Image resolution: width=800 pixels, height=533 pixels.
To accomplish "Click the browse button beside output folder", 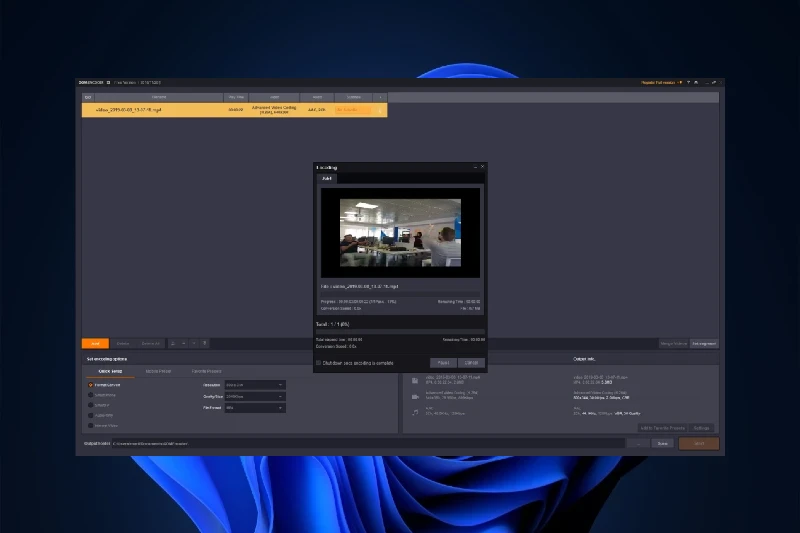I will coord(638,443).
